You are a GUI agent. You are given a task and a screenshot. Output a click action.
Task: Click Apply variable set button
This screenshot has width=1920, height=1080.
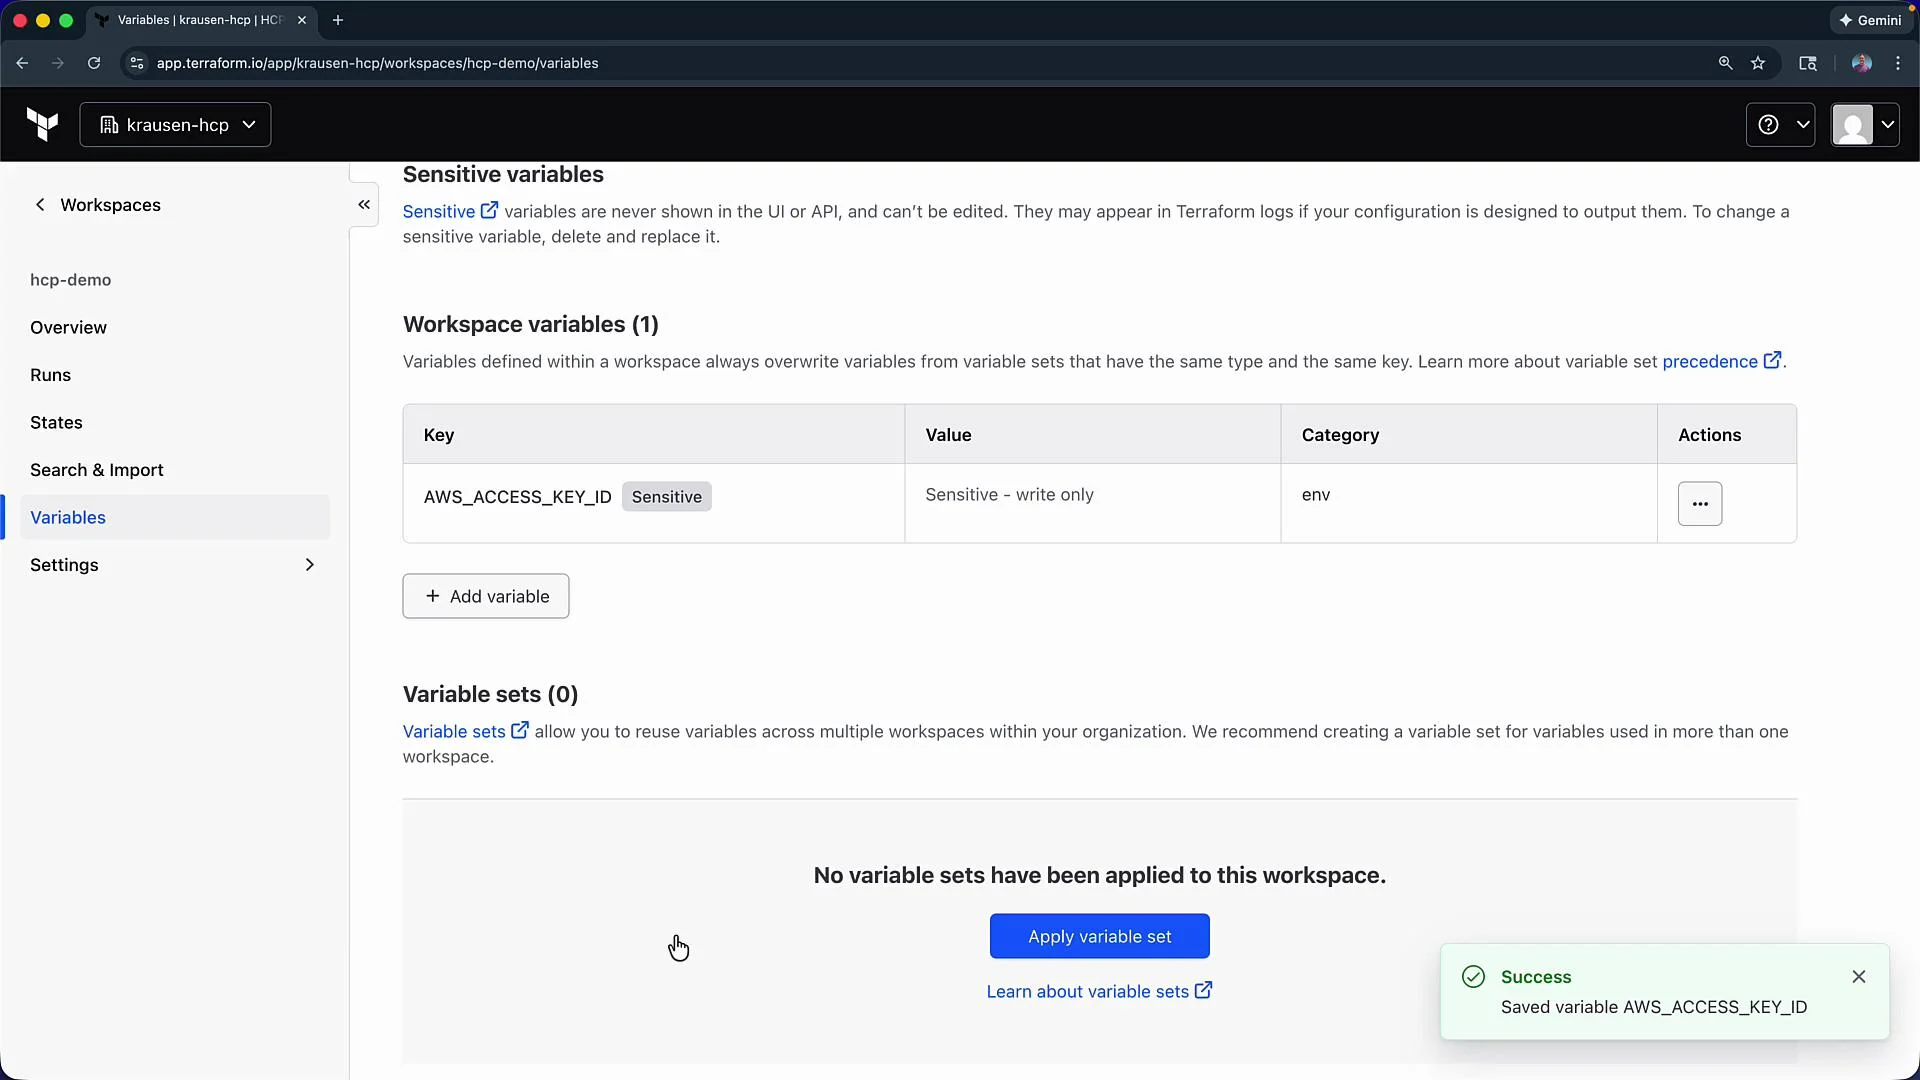(1099, 936)
